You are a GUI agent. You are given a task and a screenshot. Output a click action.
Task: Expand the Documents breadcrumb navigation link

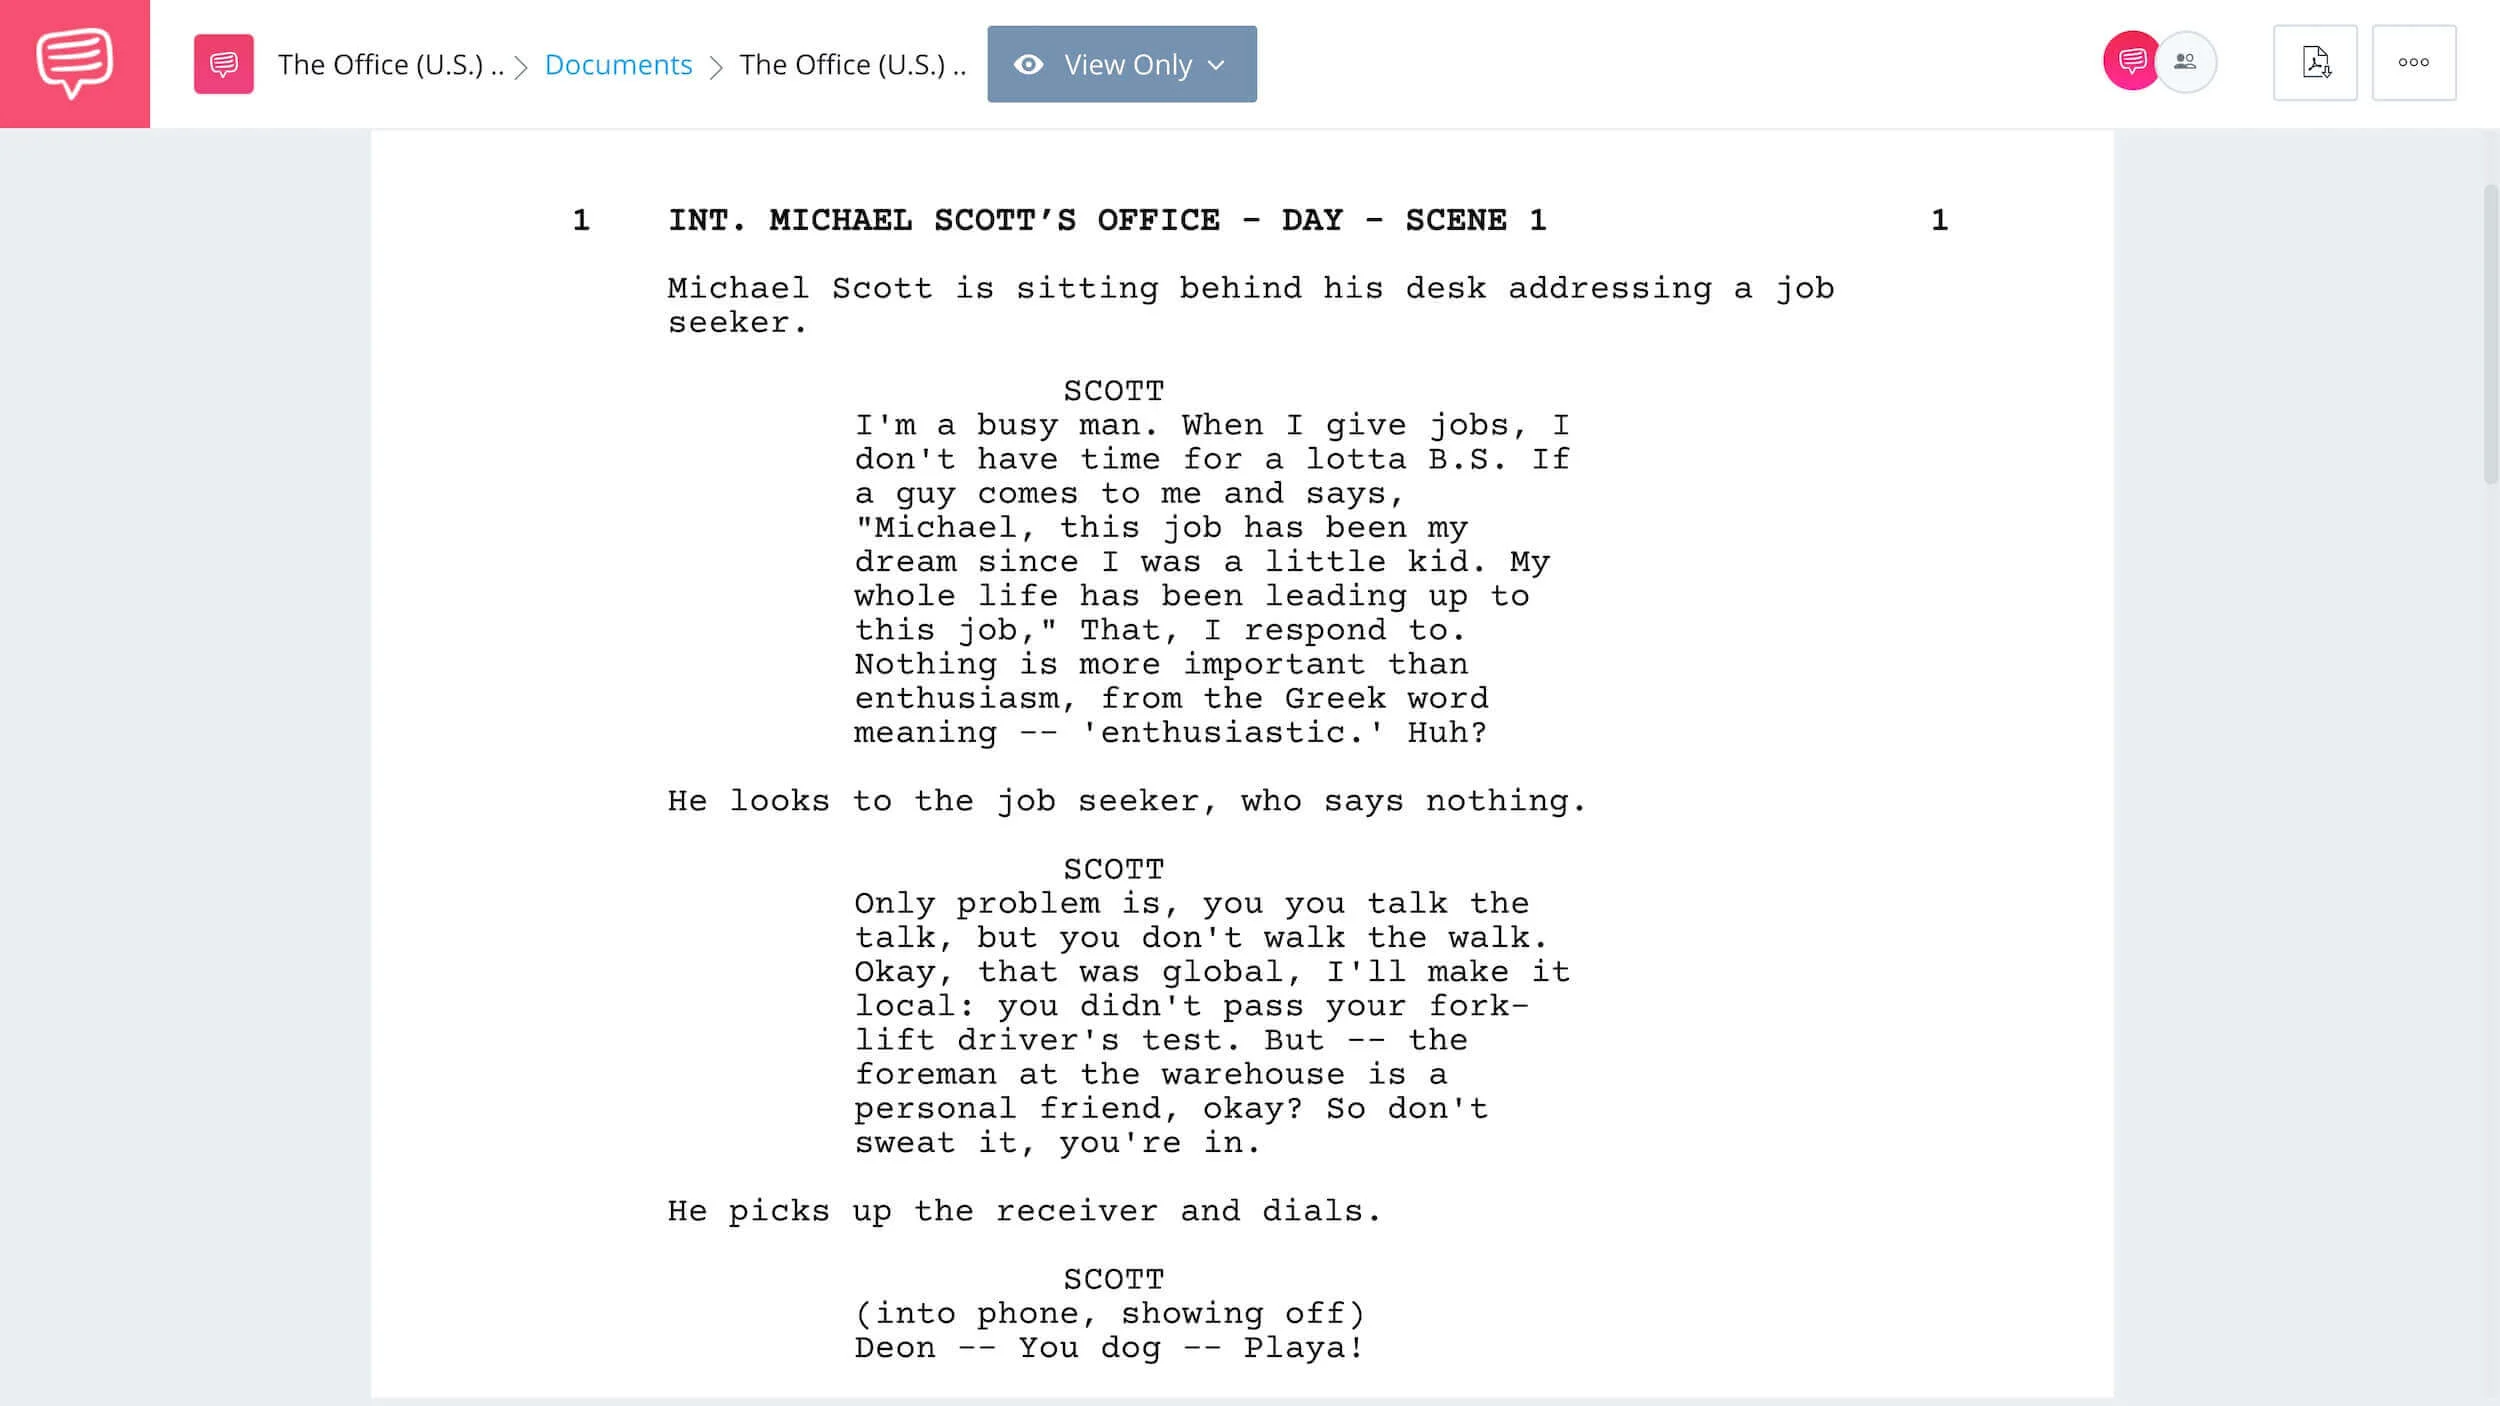pos(618,64)
